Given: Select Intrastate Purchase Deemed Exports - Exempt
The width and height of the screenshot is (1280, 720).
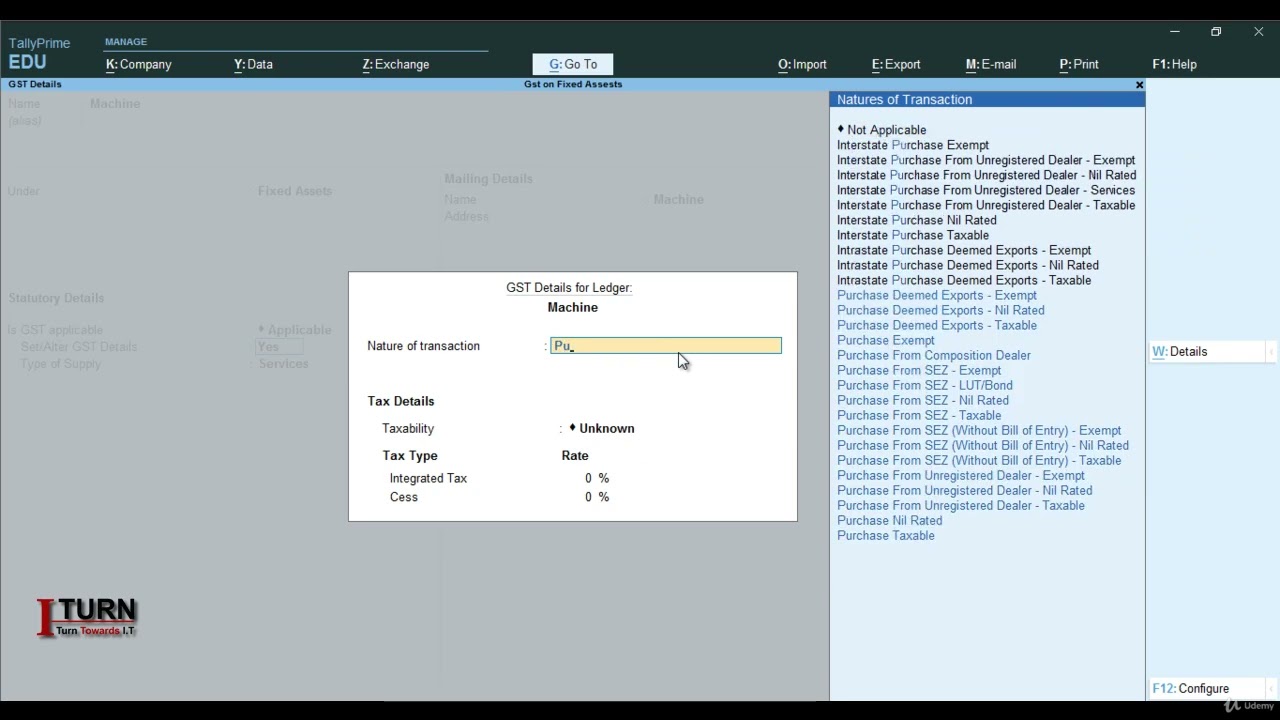Looking at the screenshot, I should click(x=964, y=250).
